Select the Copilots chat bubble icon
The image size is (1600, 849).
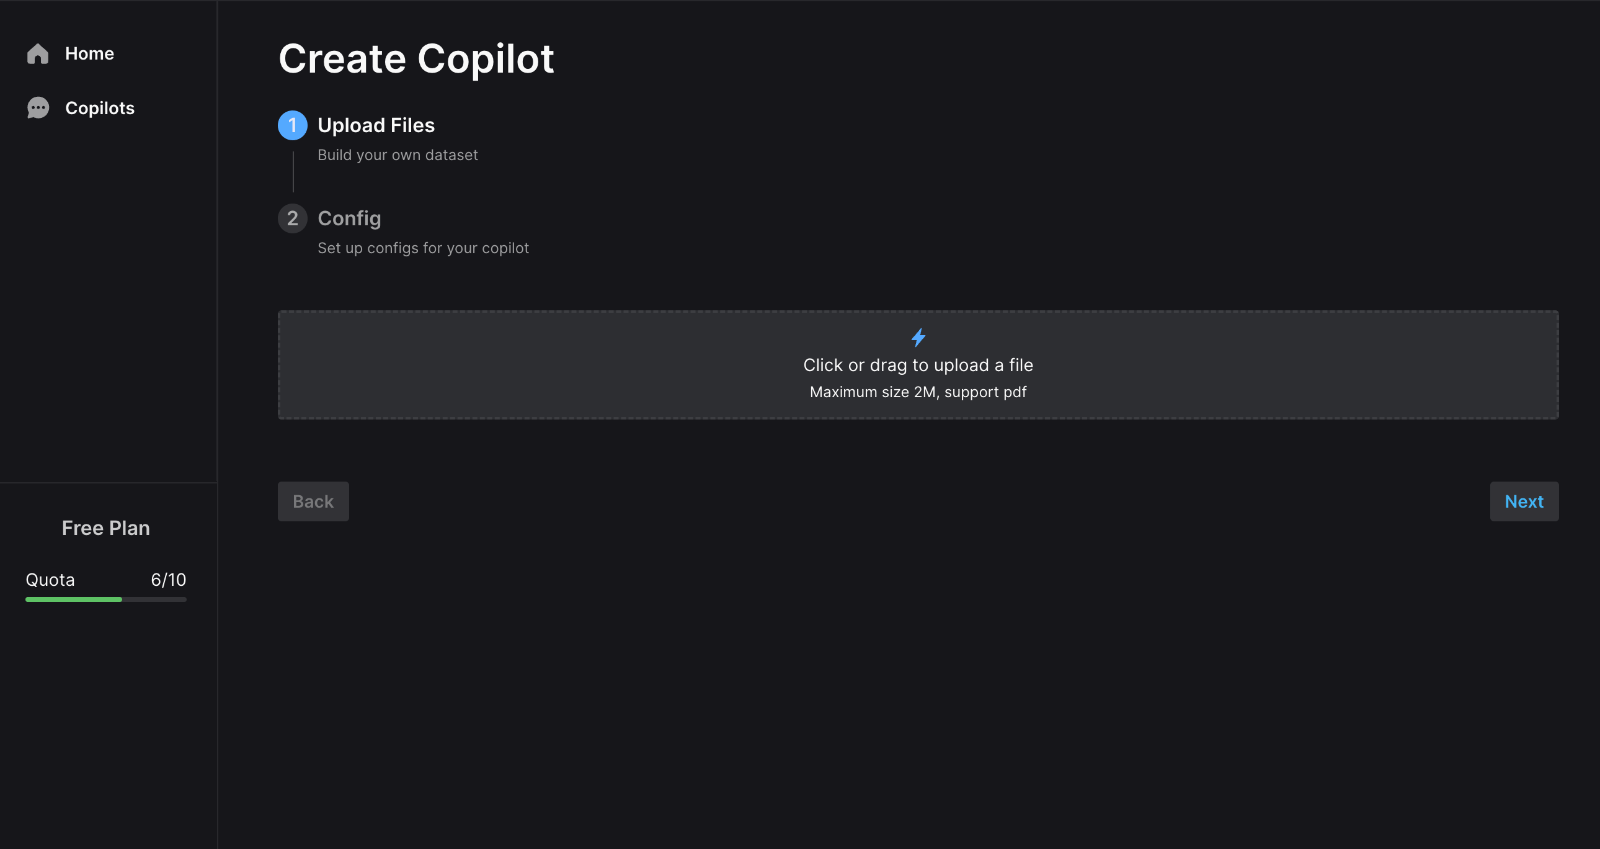[x=38, y=107]
